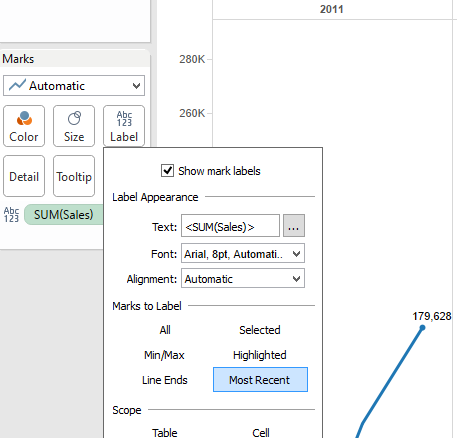This screenshot has height=438, width=457.
Task: Click the 280K axis label
Action: pos(192,59)
